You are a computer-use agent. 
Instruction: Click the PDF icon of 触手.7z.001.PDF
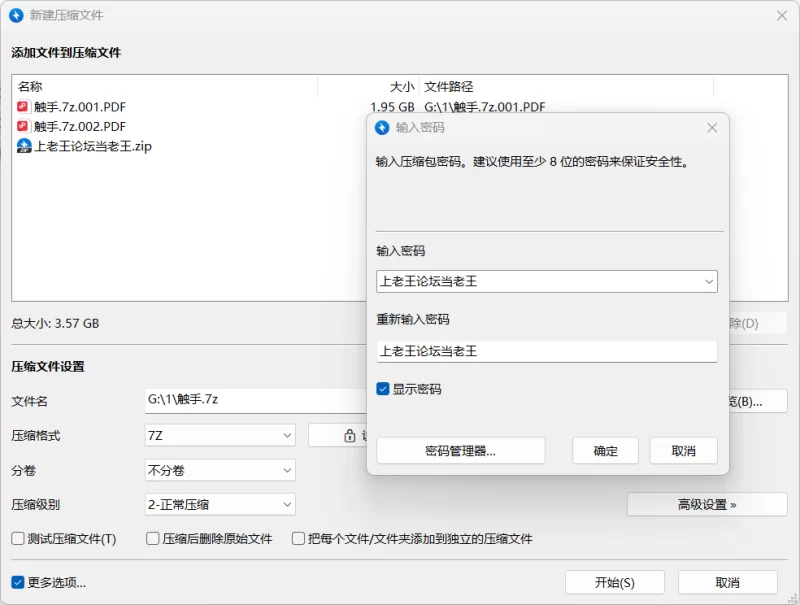pyautogui.click(x=23, y=107)
